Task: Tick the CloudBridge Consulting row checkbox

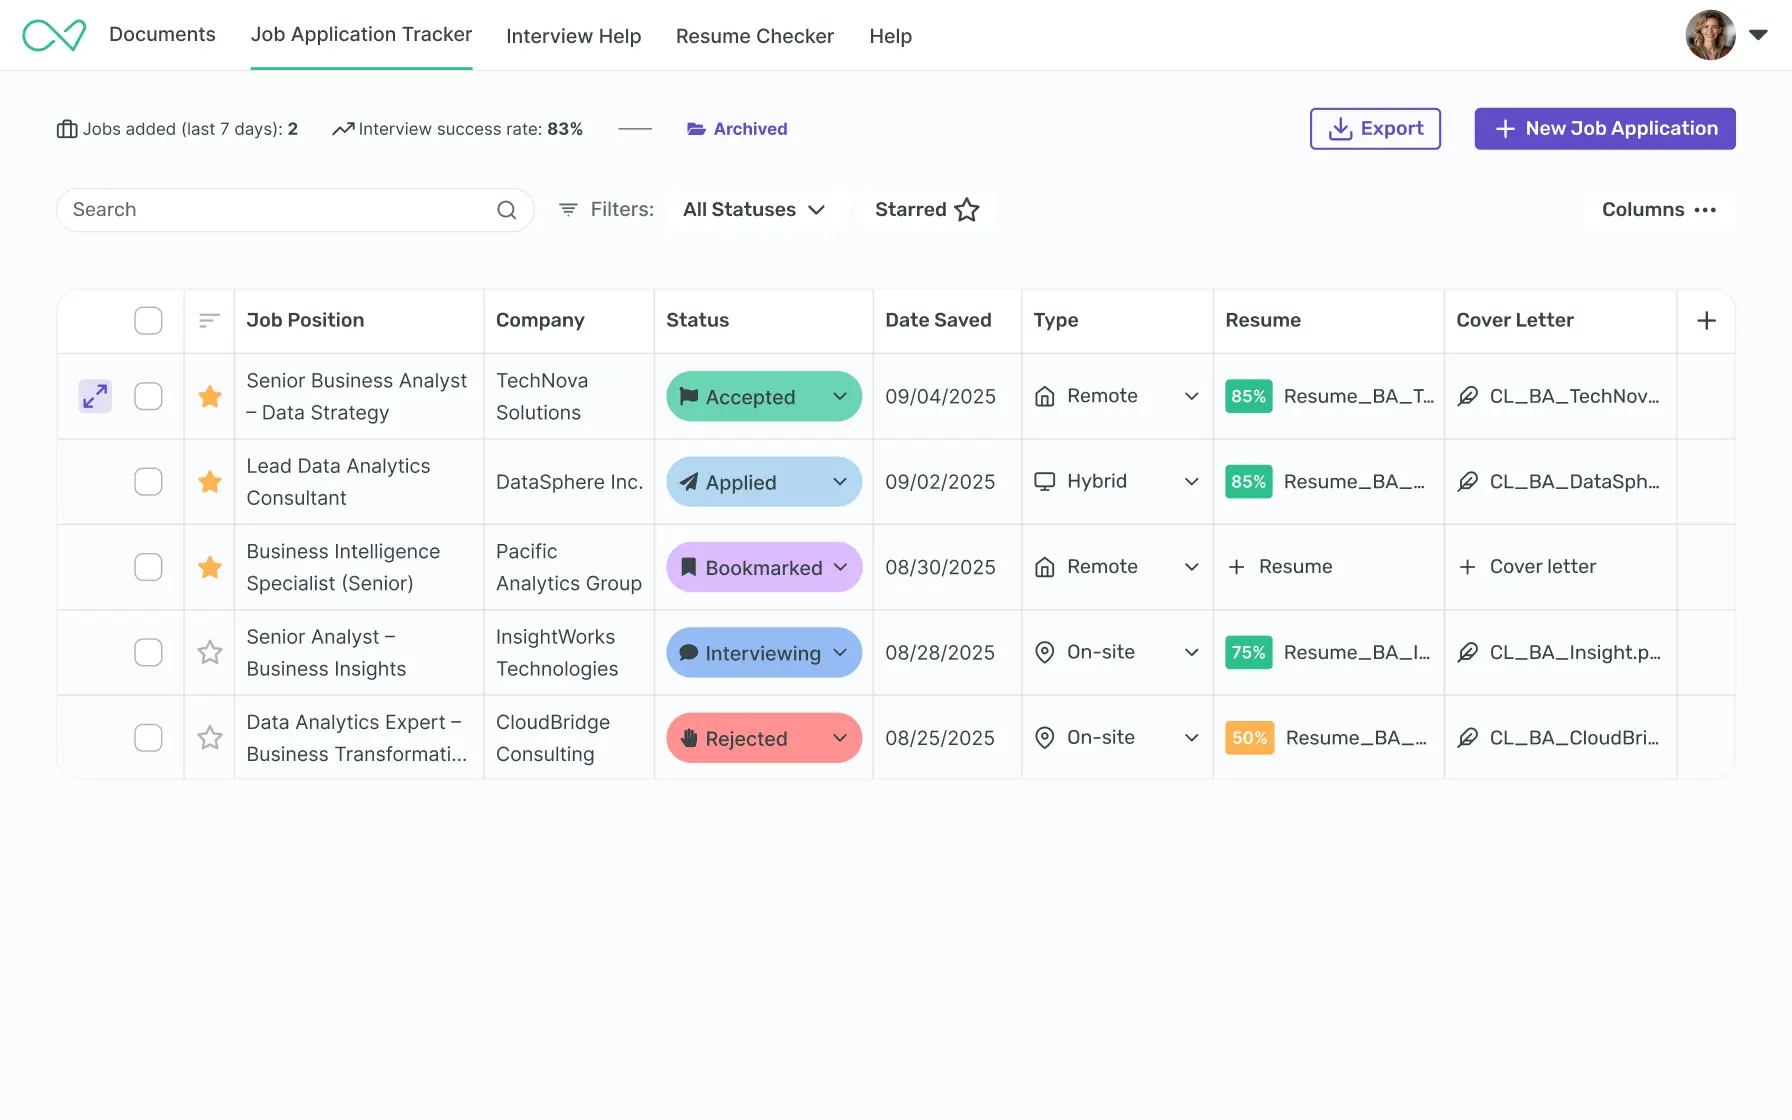Action: pos(148,738)
